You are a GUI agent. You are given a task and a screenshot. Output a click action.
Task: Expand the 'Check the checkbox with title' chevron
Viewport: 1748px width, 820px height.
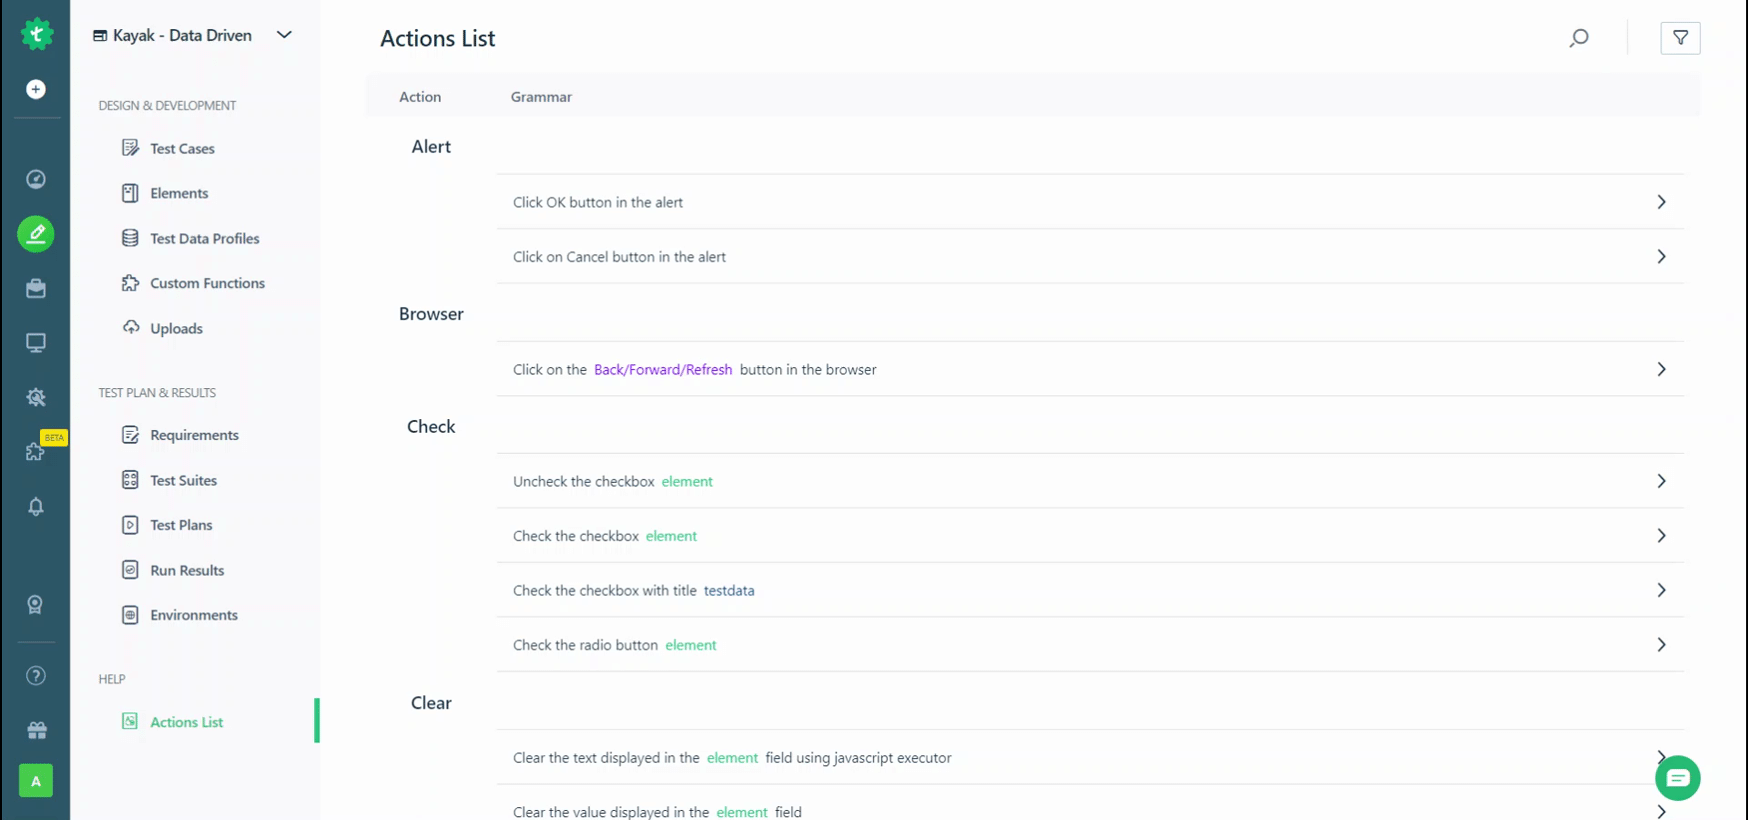(1661, 590)
